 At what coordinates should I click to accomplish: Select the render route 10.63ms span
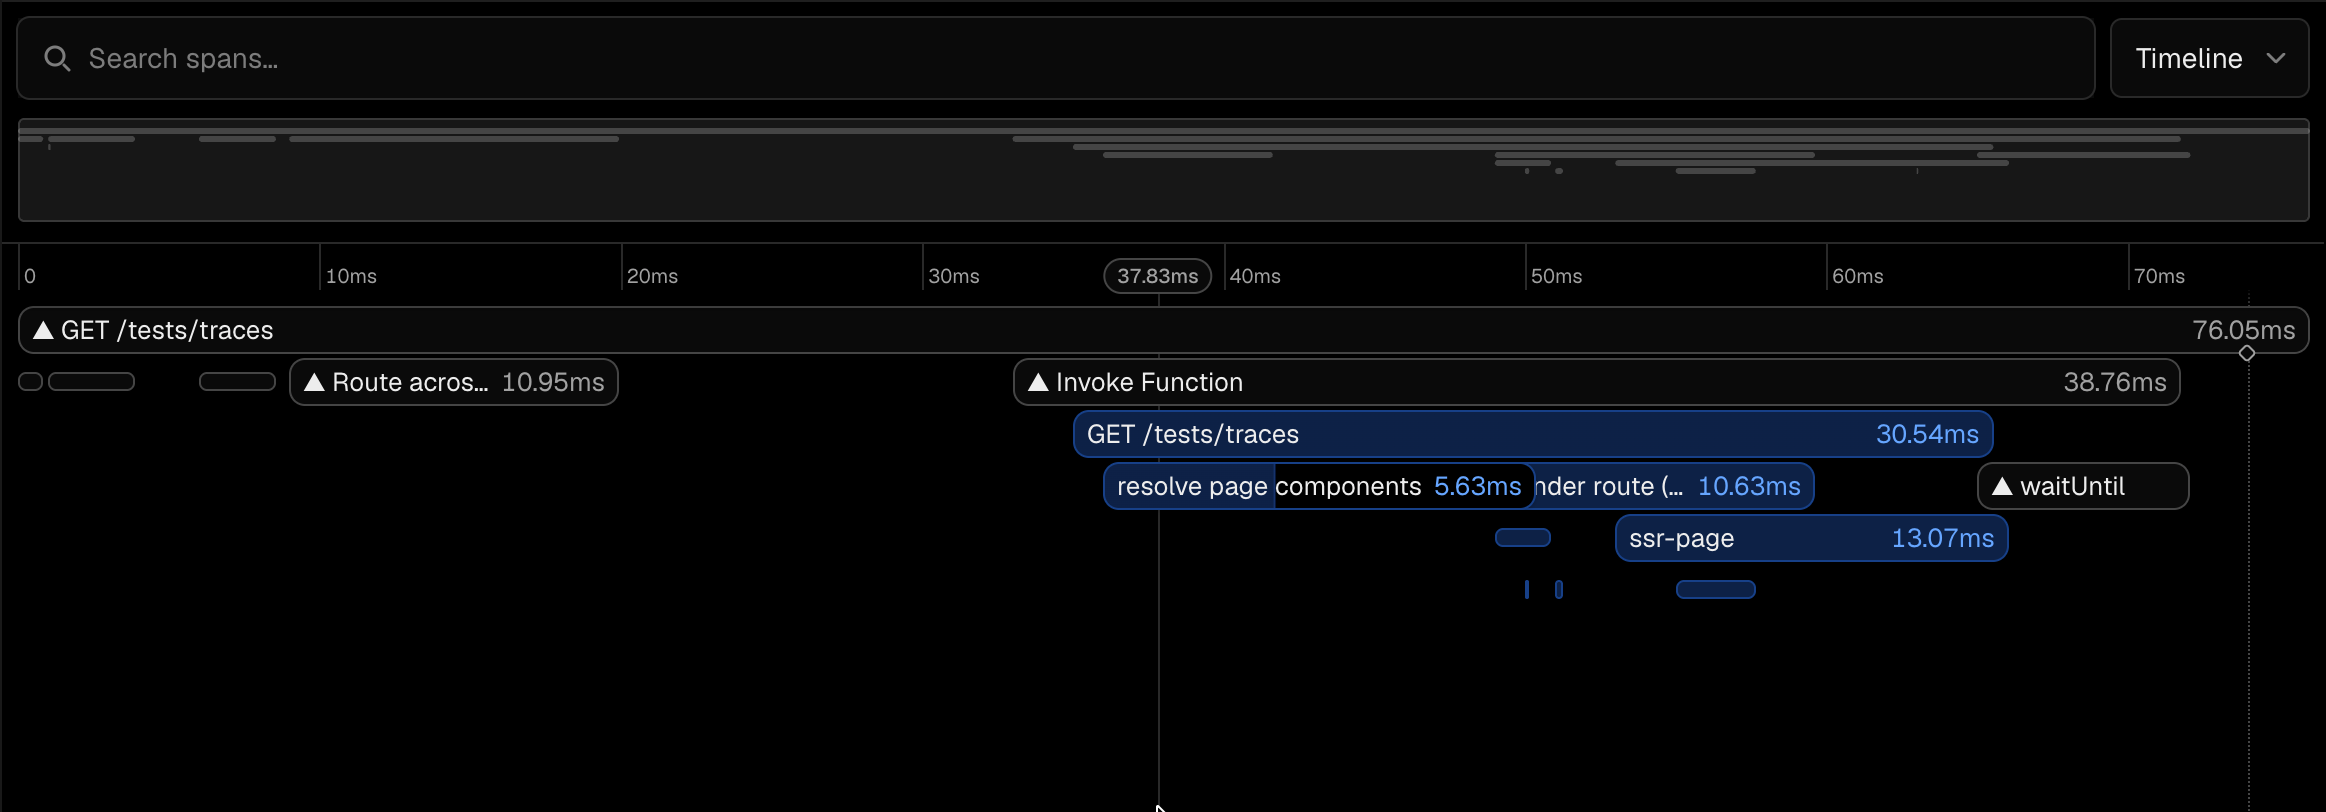pyautogui.click(x=1674, y=486)
